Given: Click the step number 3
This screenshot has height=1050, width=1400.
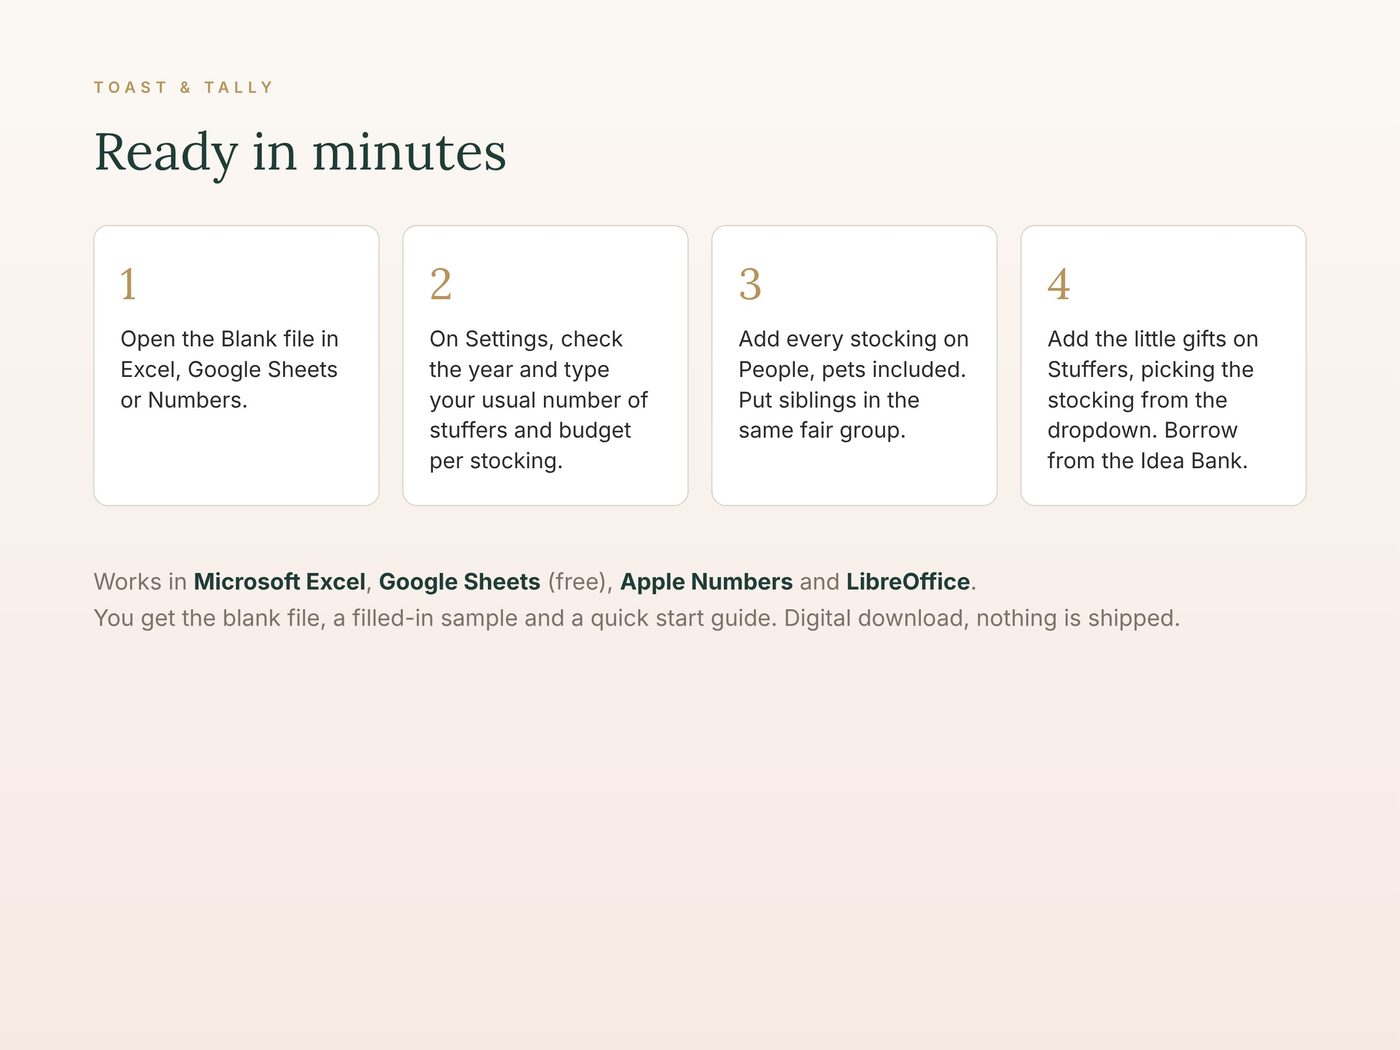Looking at the screenshot, I should [750, 284].
